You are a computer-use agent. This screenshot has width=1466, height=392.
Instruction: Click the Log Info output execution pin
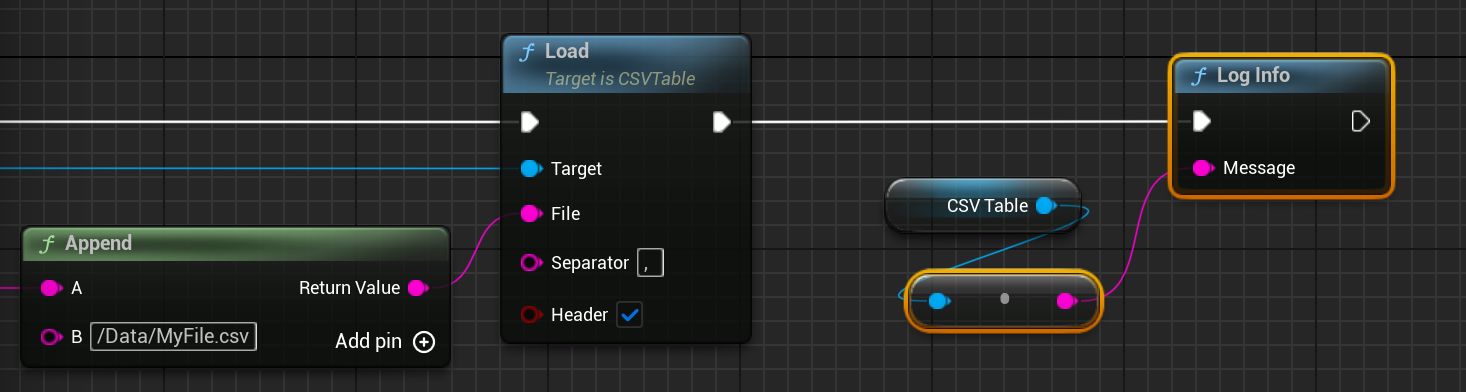1360,121
